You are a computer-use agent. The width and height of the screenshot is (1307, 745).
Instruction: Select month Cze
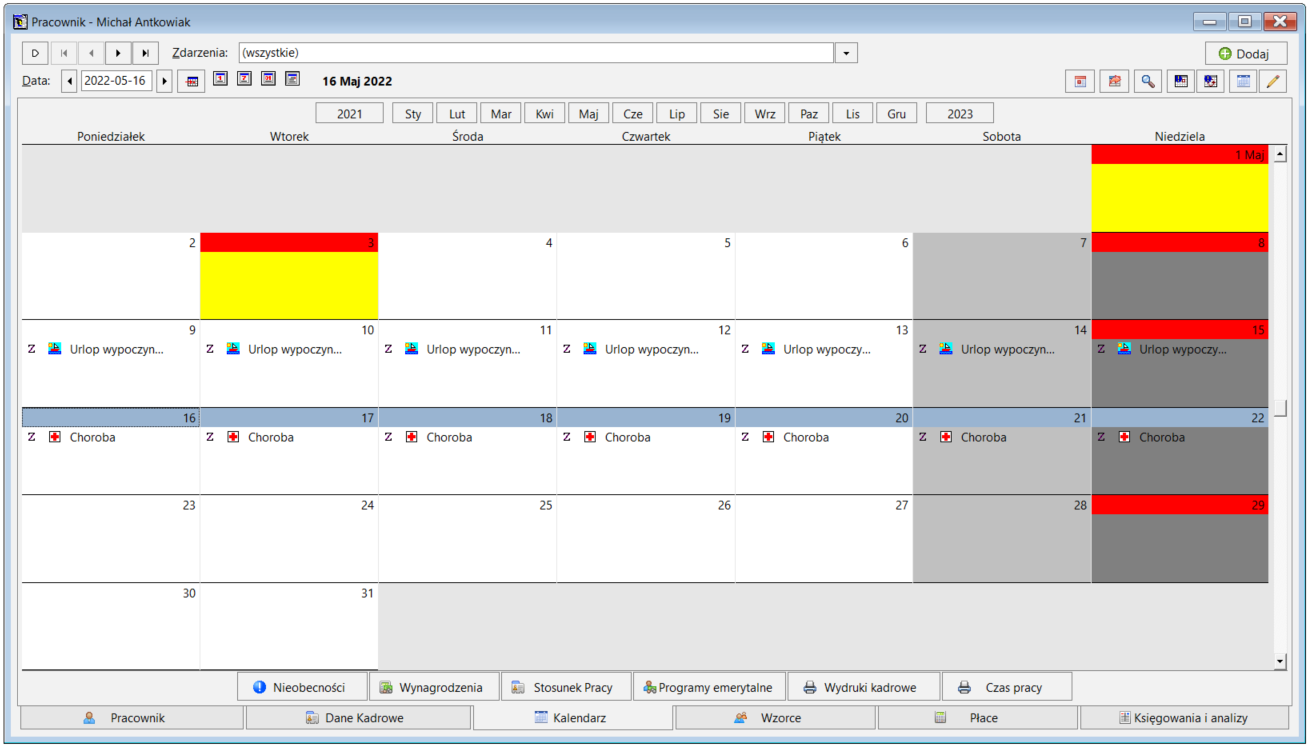[633, 114]
